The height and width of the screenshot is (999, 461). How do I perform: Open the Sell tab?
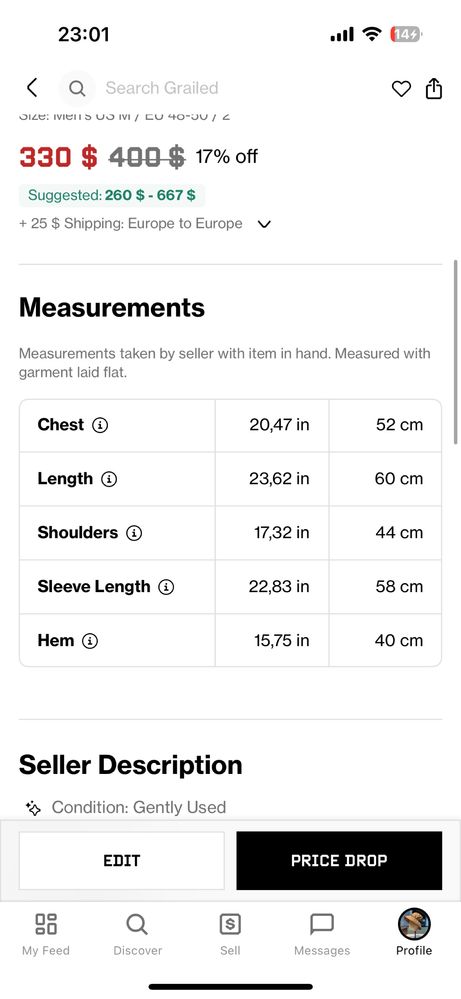click(x=230, y=933)
